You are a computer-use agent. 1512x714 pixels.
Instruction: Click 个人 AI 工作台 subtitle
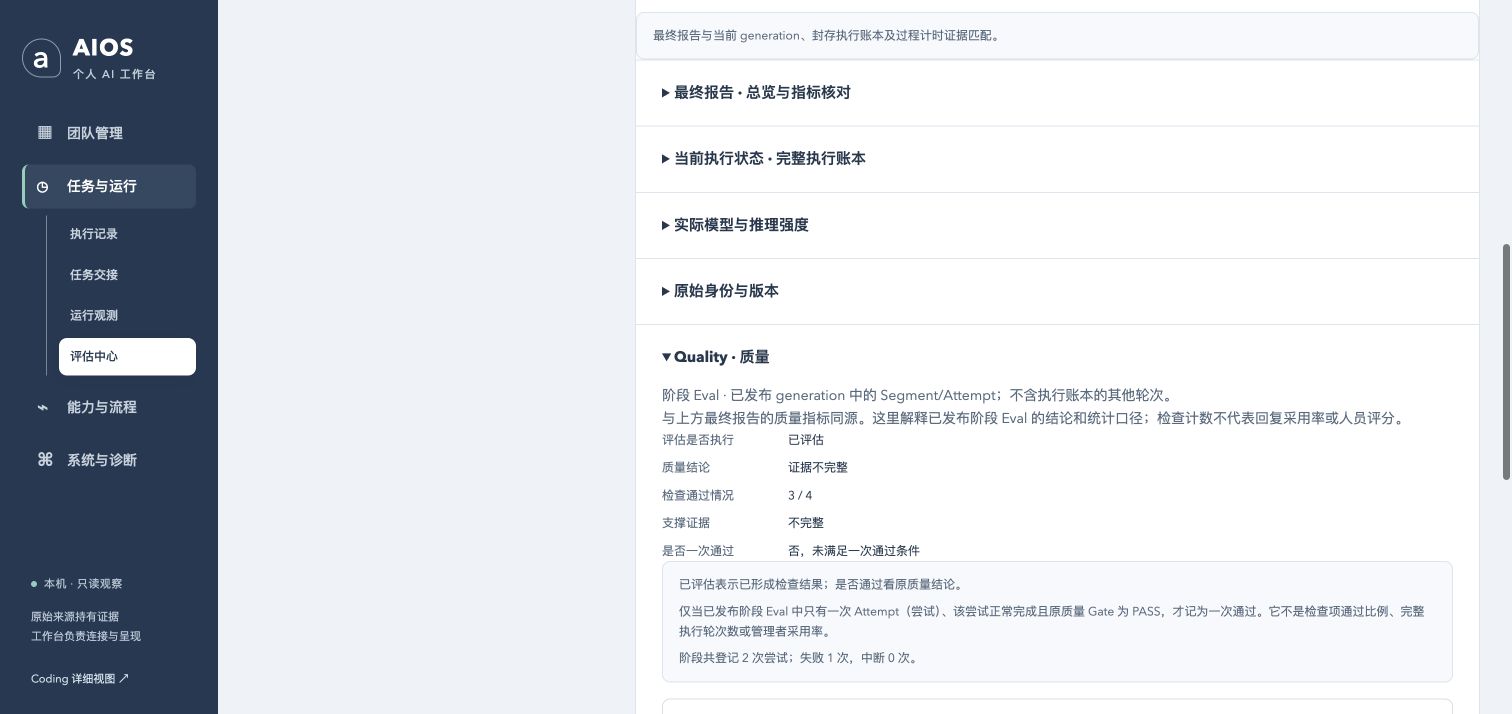pos(114,74)
